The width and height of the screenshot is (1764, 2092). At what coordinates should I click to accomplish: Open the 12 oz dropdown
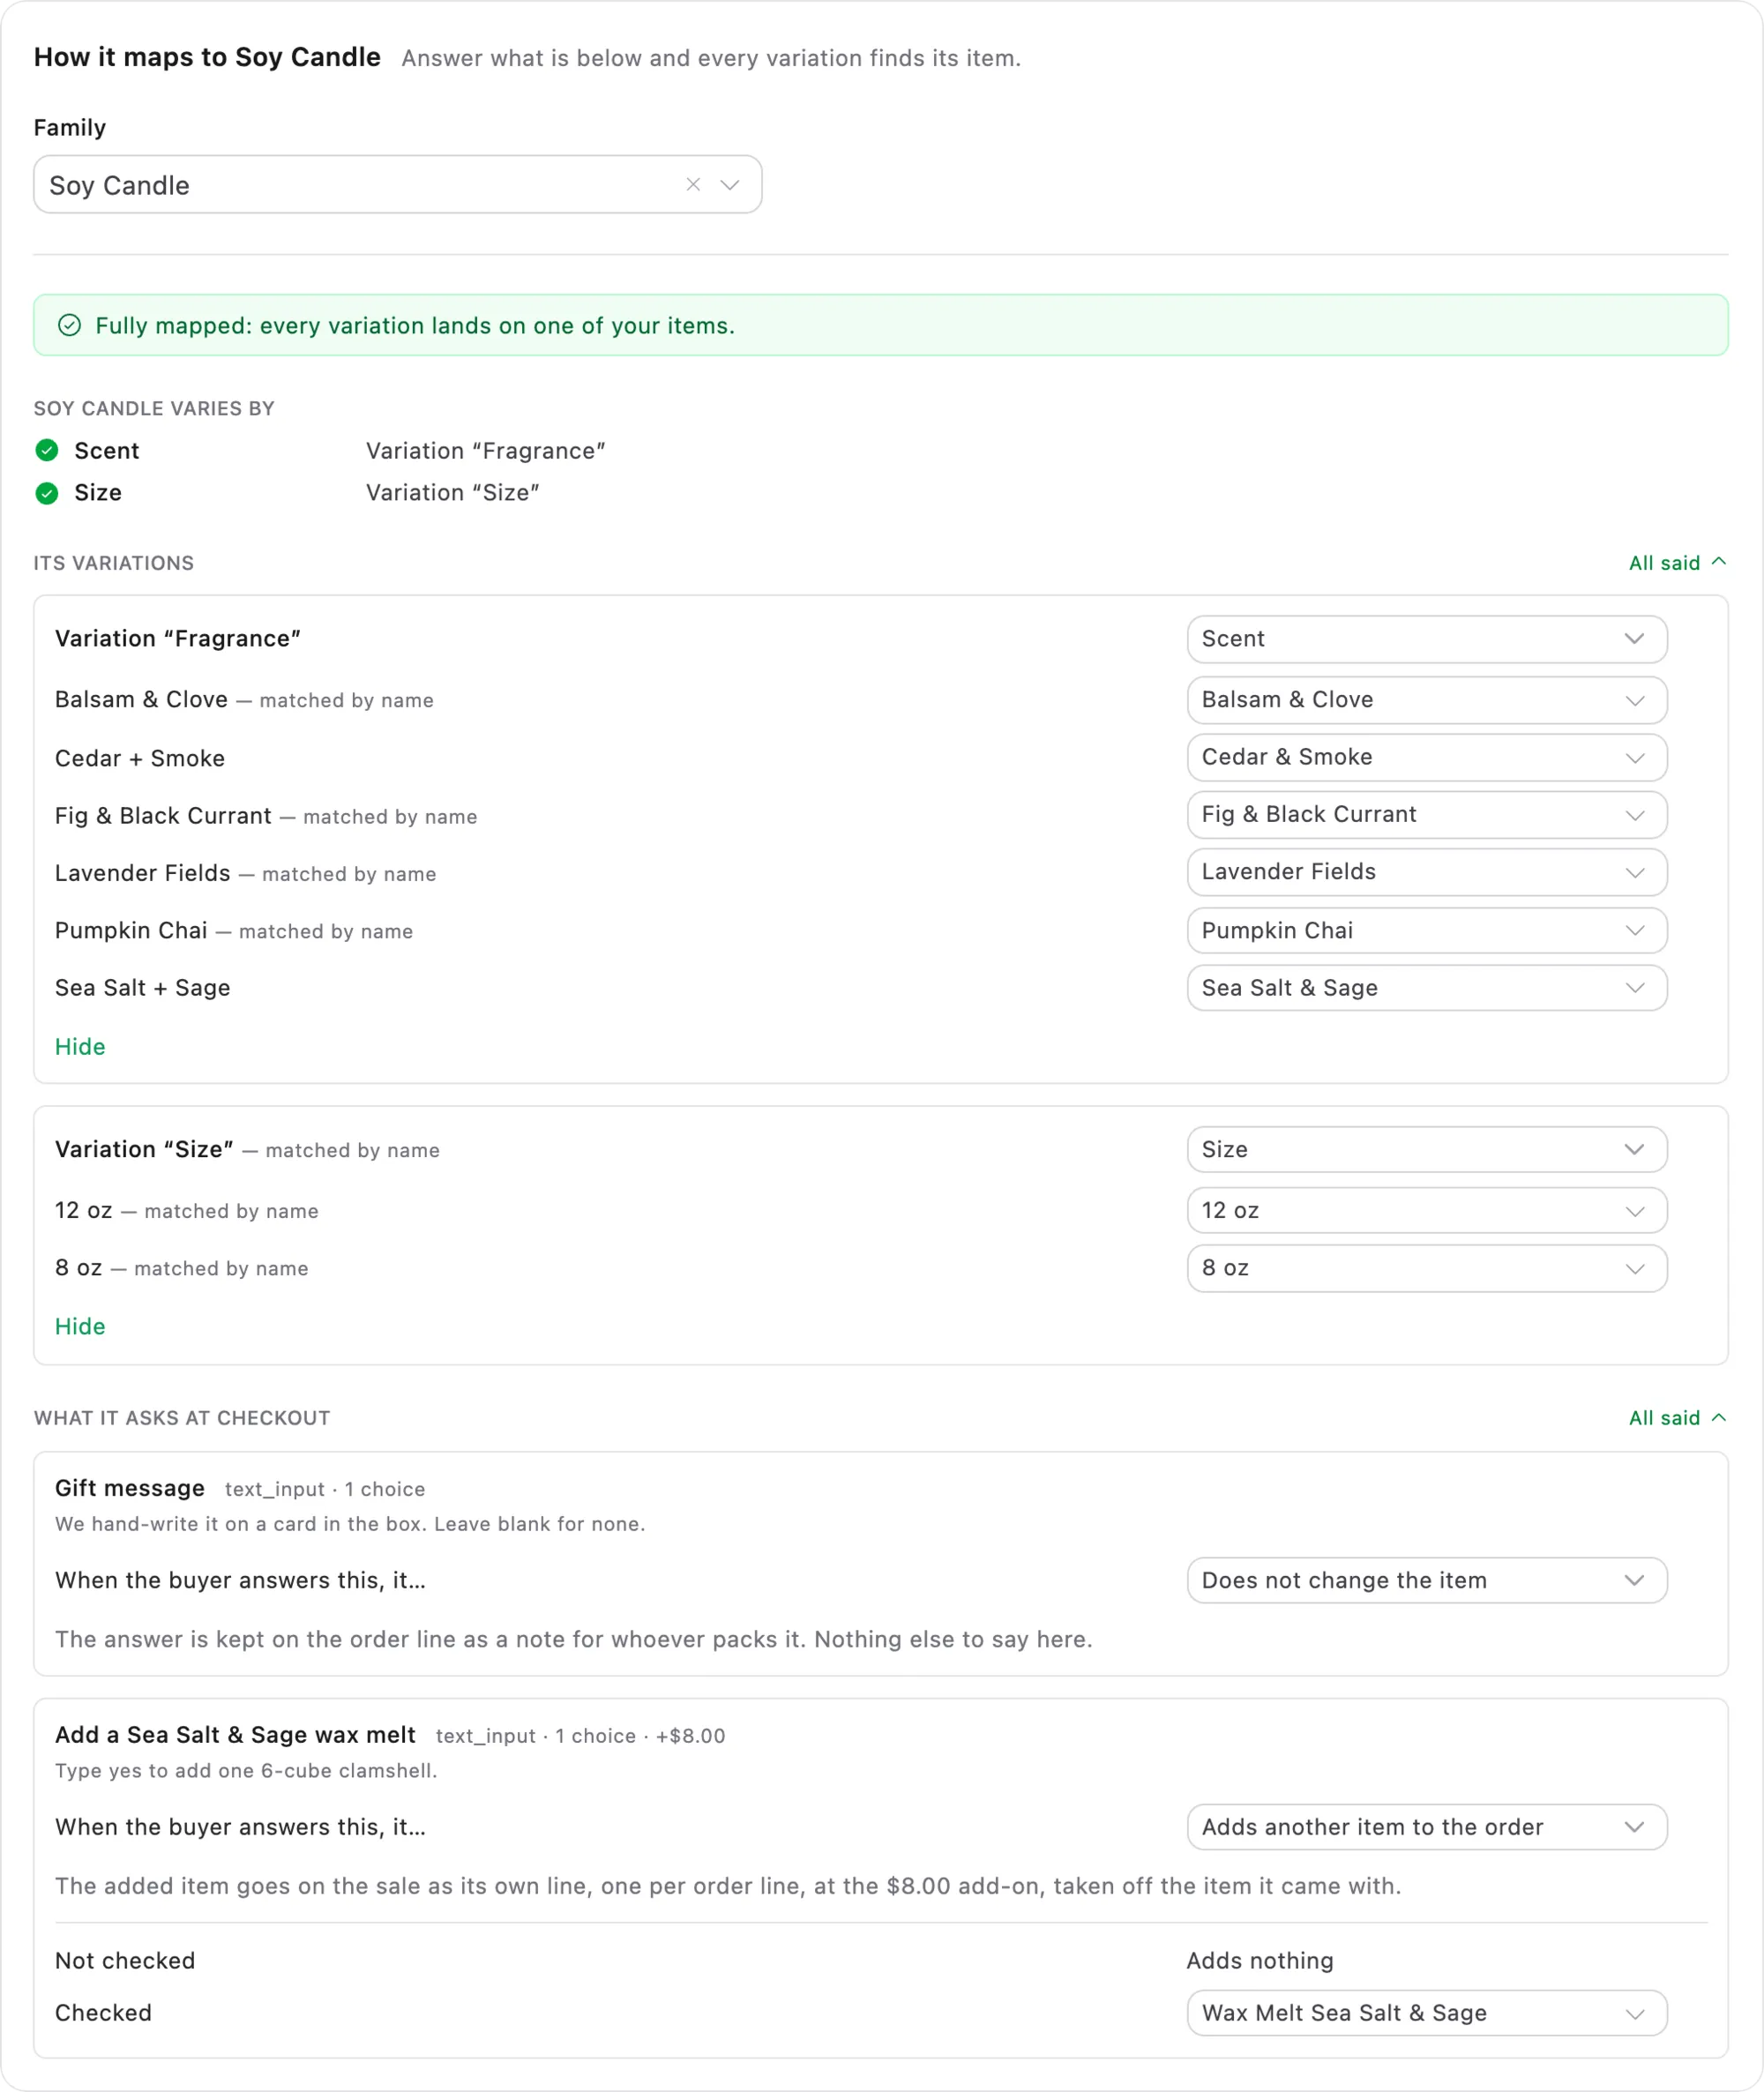pyautogui.click(x=1427, y=1211)
